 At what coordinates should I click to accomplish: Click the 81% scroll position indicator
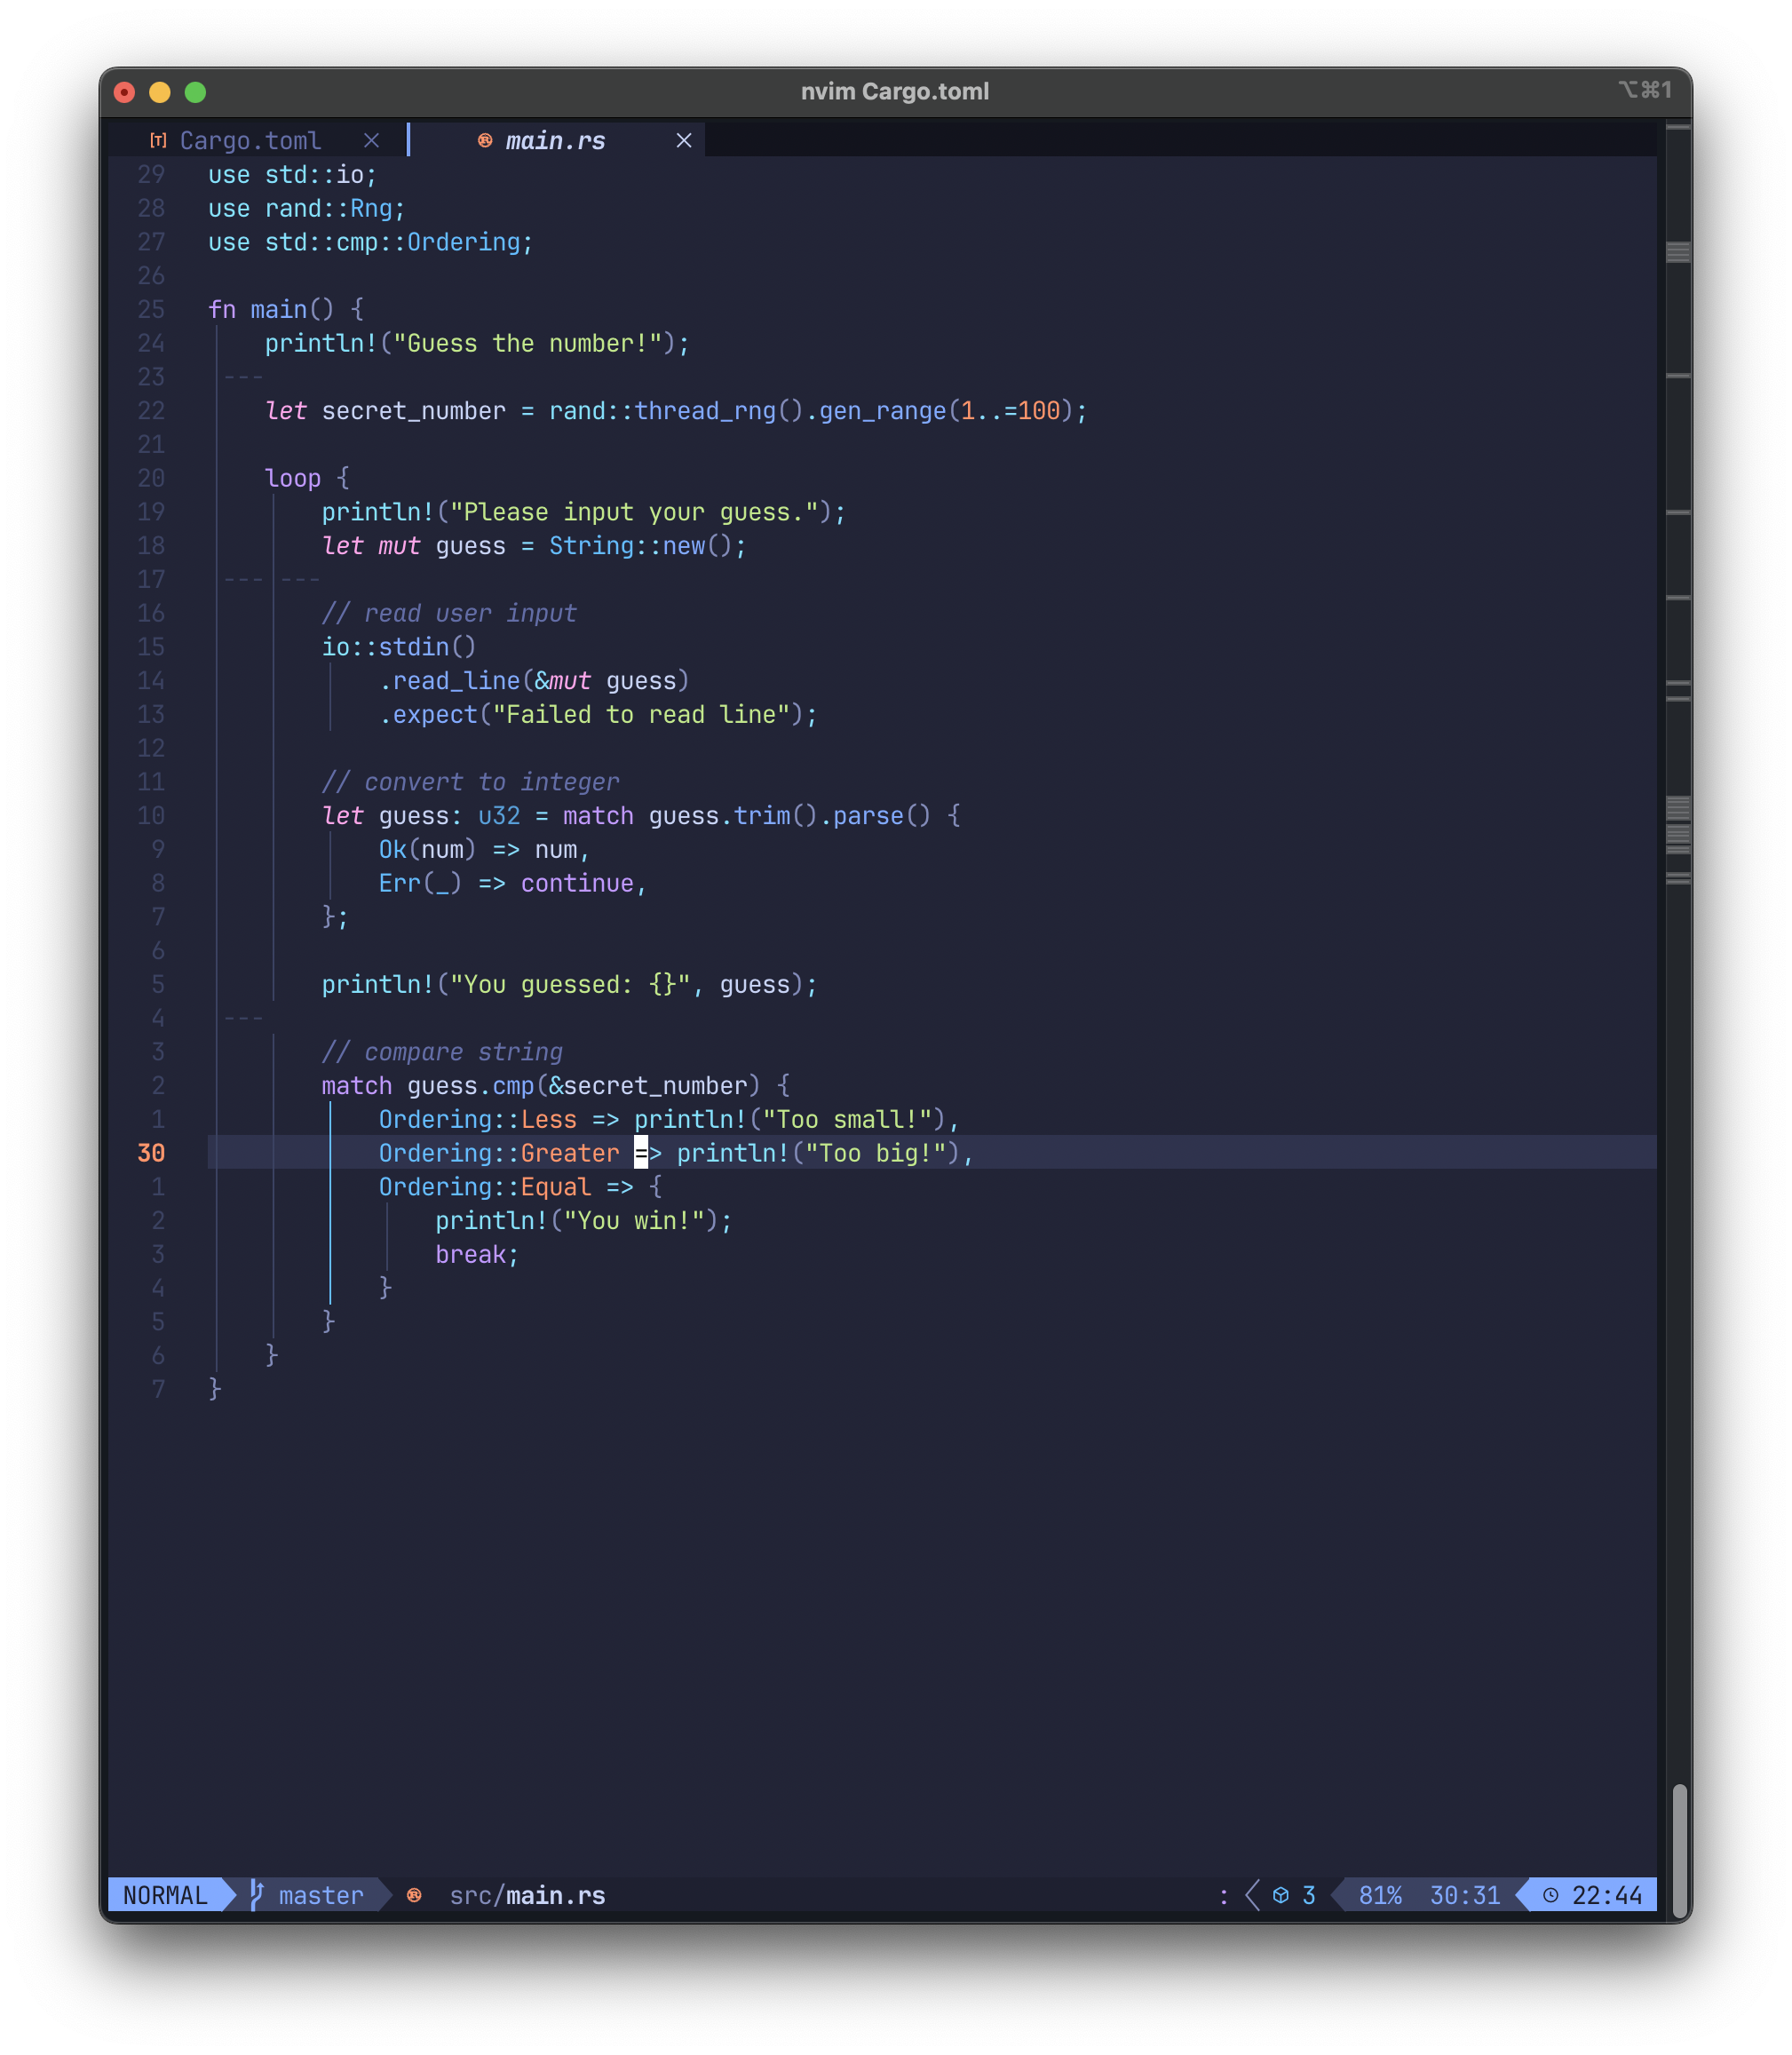(x=1380, y=1895)
